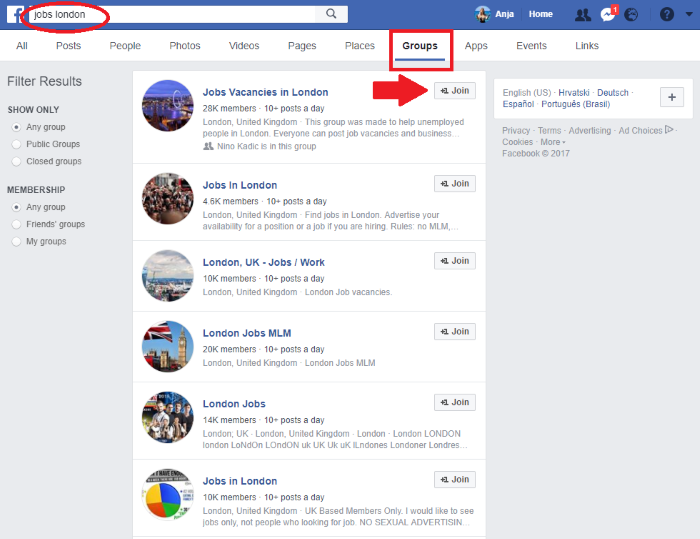This screenshot has height=539, width=700.
Task: Open London, UK - Jobs / Work thumbnail
Action: 167,275
